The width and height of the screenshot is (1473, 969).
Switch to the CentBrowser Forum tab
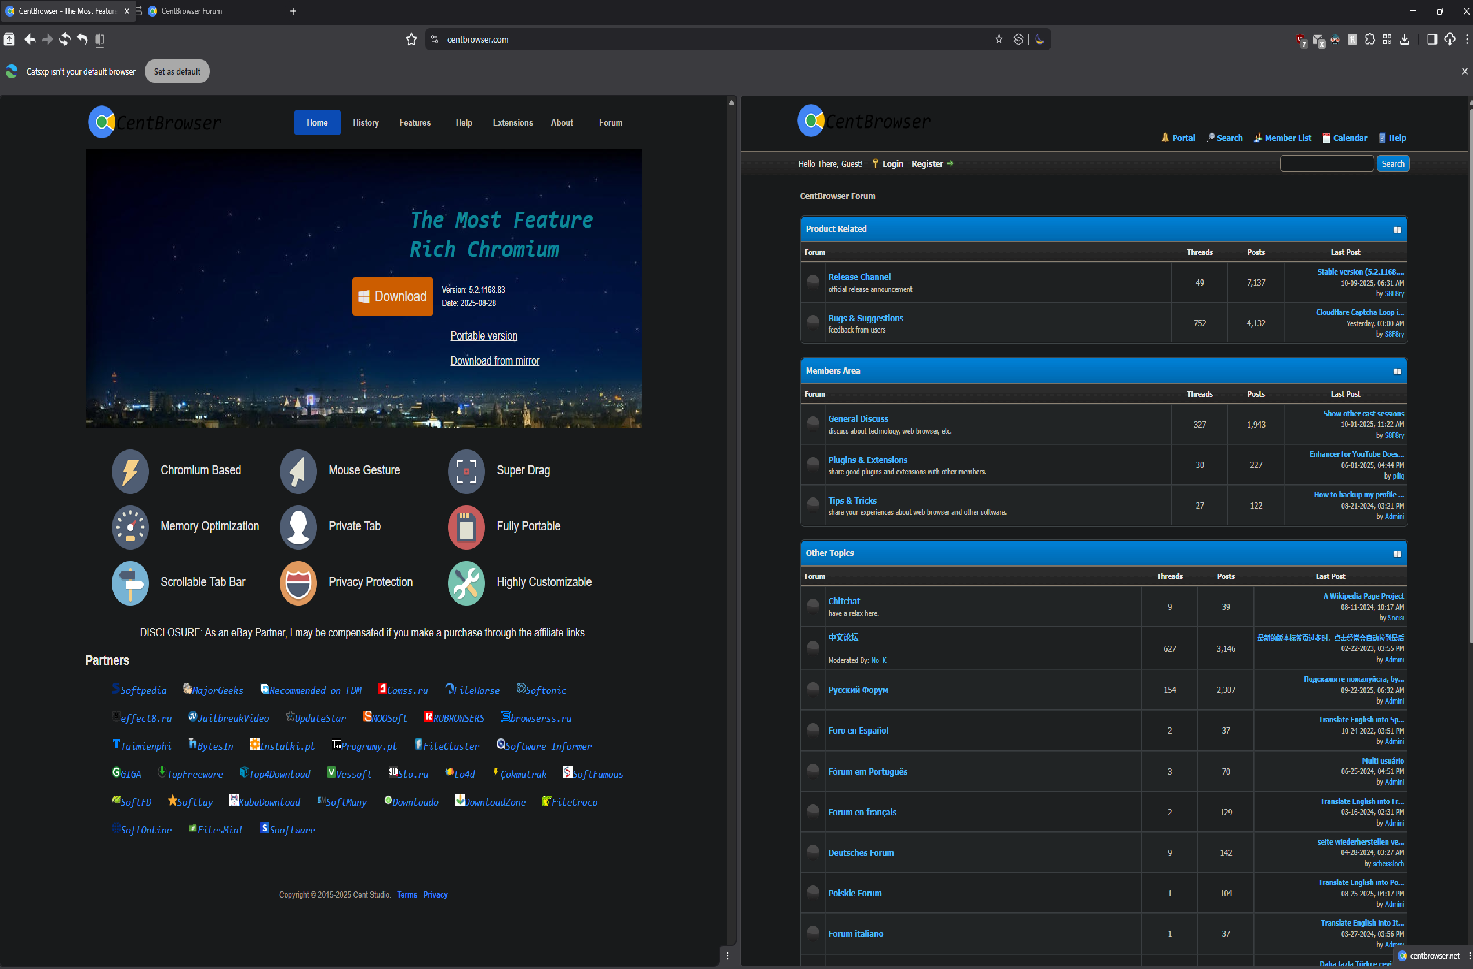[x=192, y=11]
